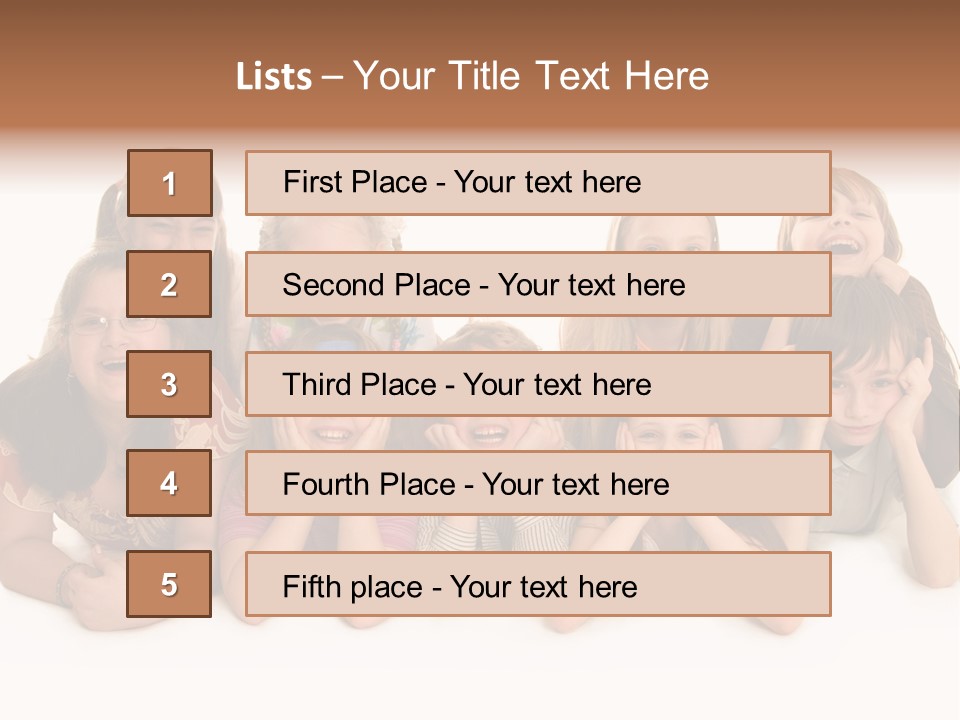Click the number 1 box

click(169, 183)
